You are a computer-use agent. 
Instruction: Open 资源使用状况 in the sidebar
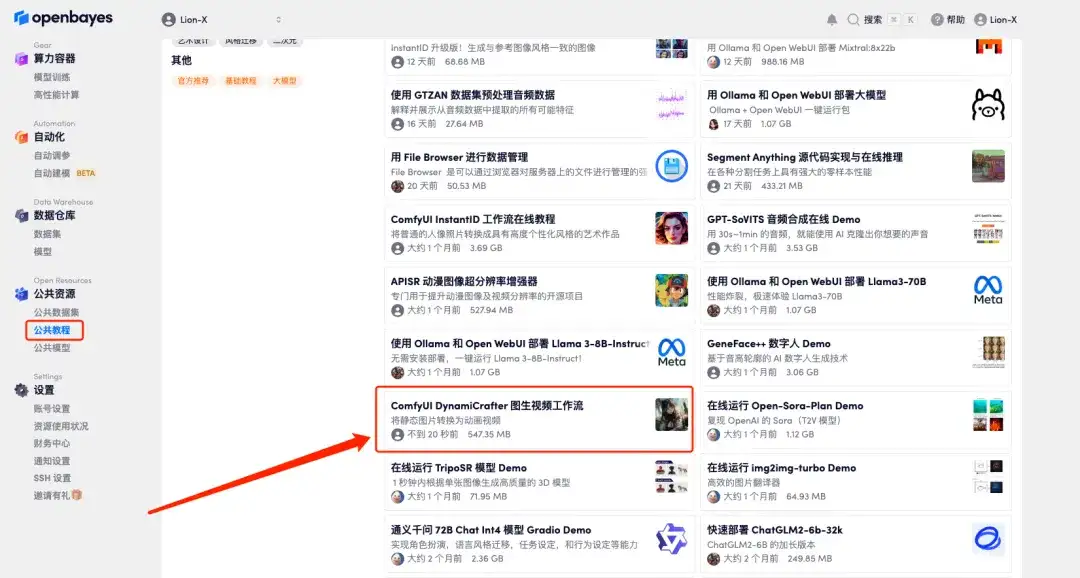coord(61,426)
